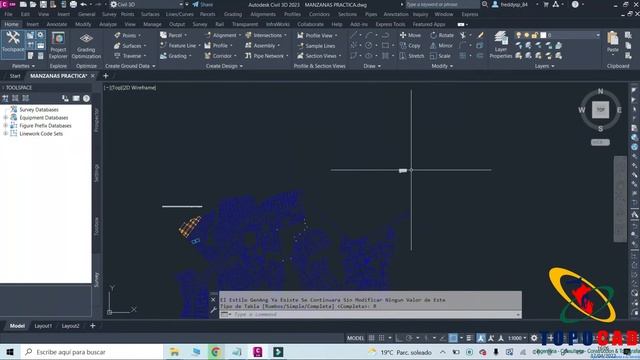This screenshot has height=360, width=640.
Task: Click the Intersections button
Action: [x=266, y=36]
